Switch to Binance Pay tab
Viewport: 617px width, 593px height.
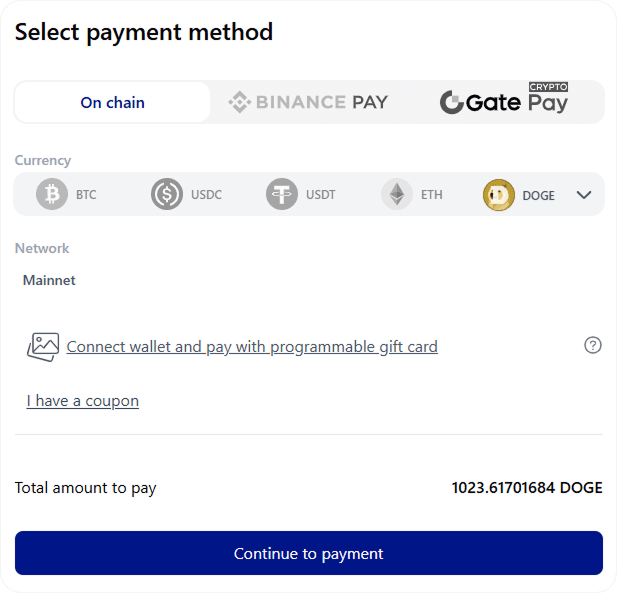[308, 102]
